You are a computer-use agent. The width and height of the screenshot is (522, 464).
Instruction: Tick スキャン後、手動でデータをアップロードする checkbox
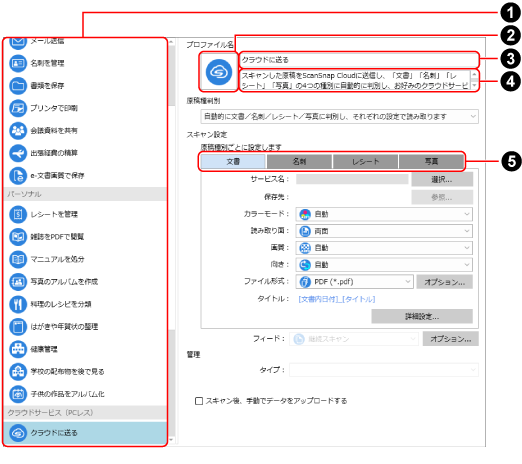[199, 401]
